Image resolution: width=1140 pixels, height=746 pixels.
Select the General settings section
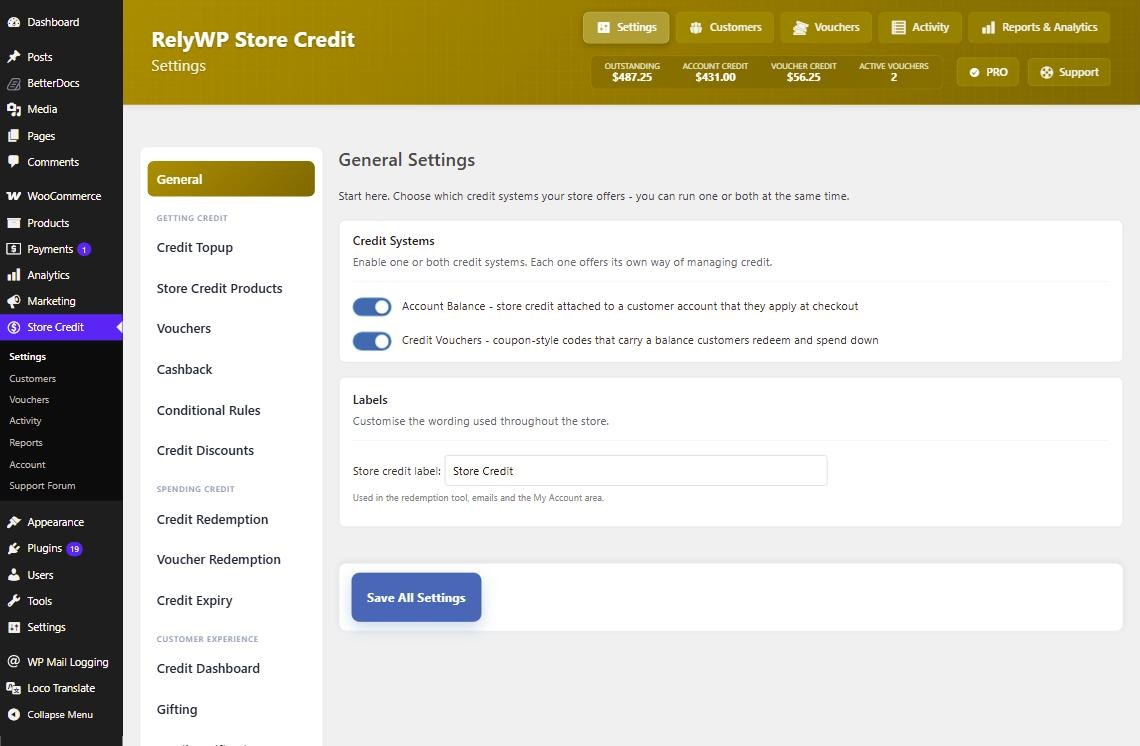231,179
